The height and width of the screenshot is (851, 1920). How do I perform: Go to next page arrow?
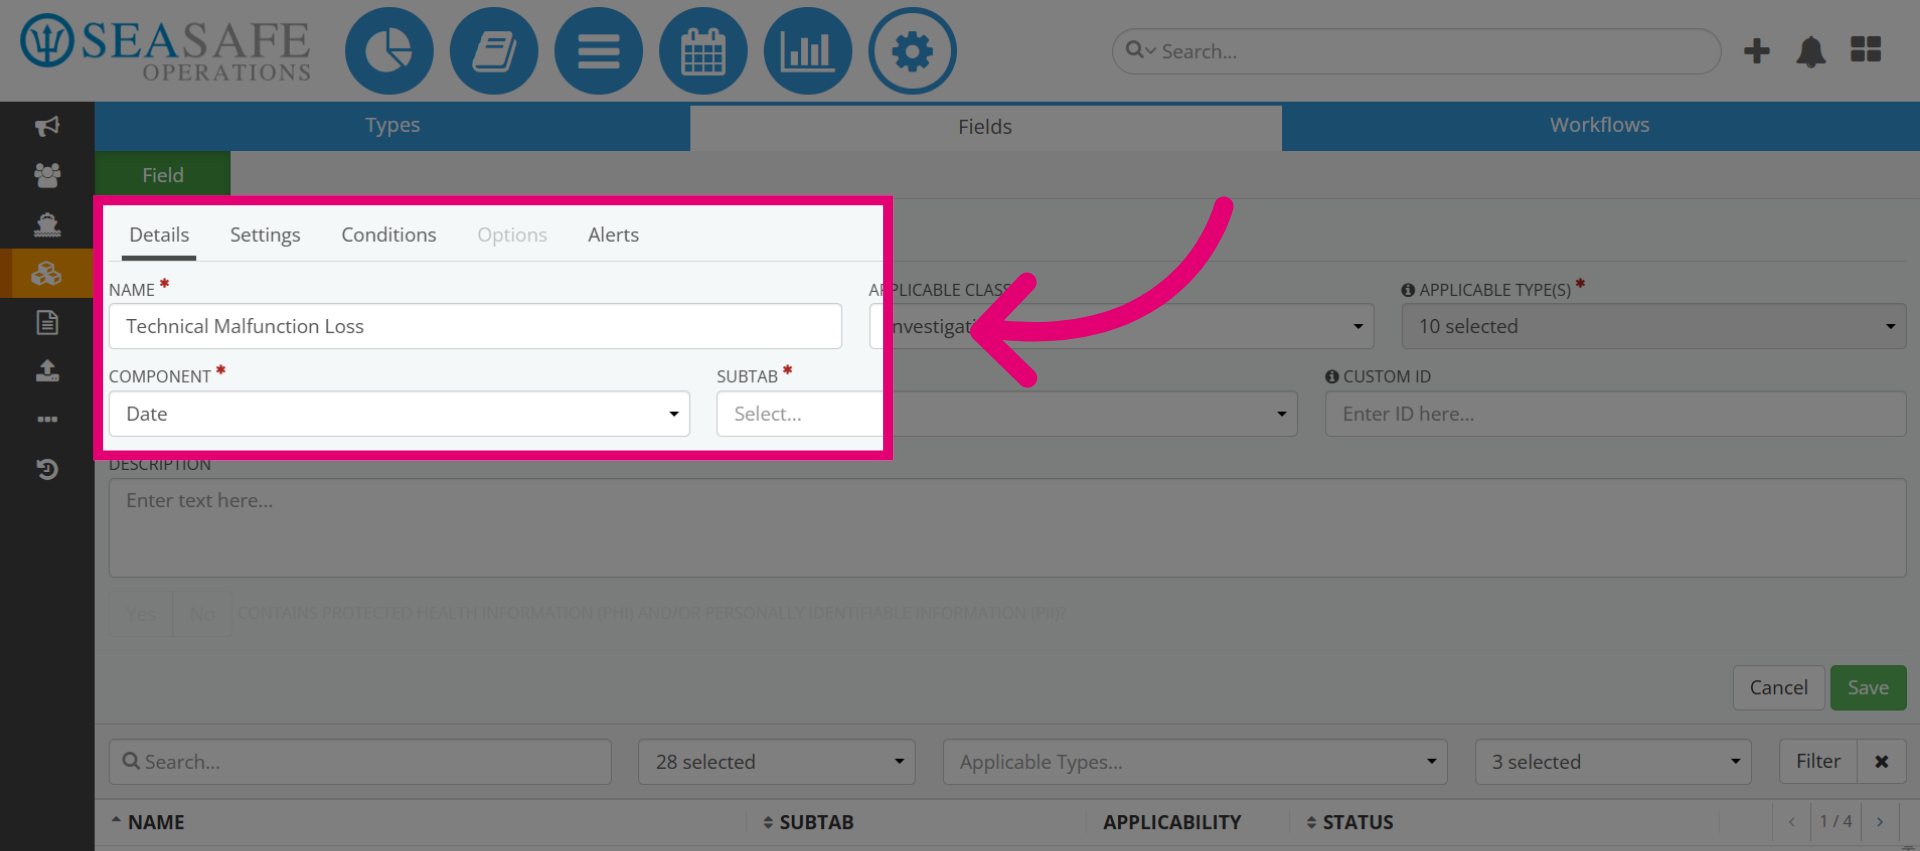point(1880,822)
